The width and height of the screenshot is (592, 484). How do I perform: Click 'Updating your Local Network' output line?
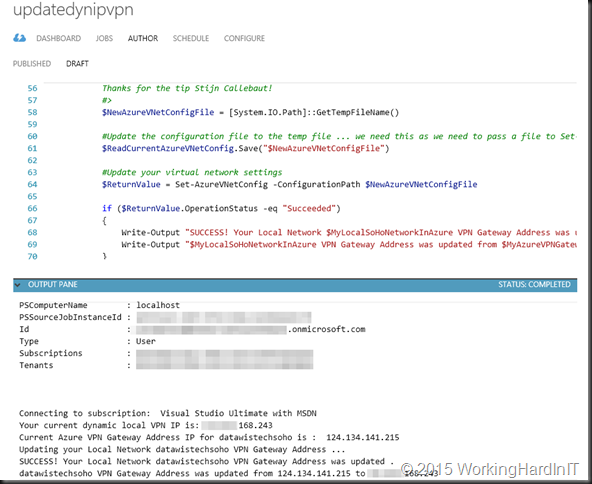pyautogui.click(x=182, y=450)
